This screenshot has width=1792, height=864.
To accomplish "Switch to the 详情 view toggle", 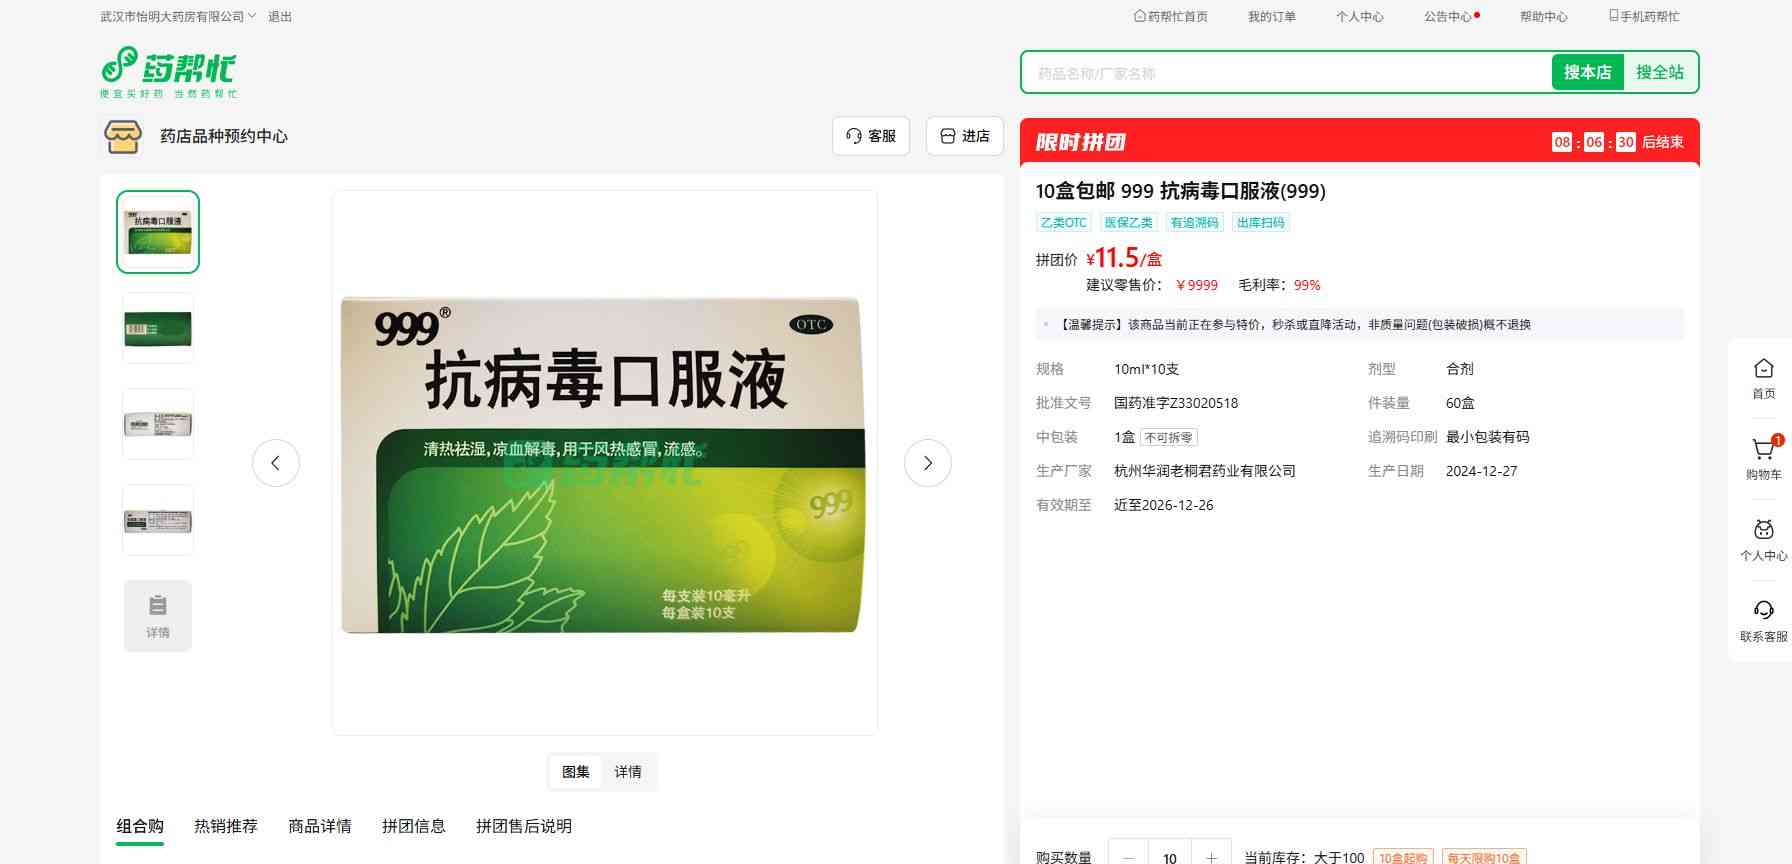I will (x=628, y=772).
